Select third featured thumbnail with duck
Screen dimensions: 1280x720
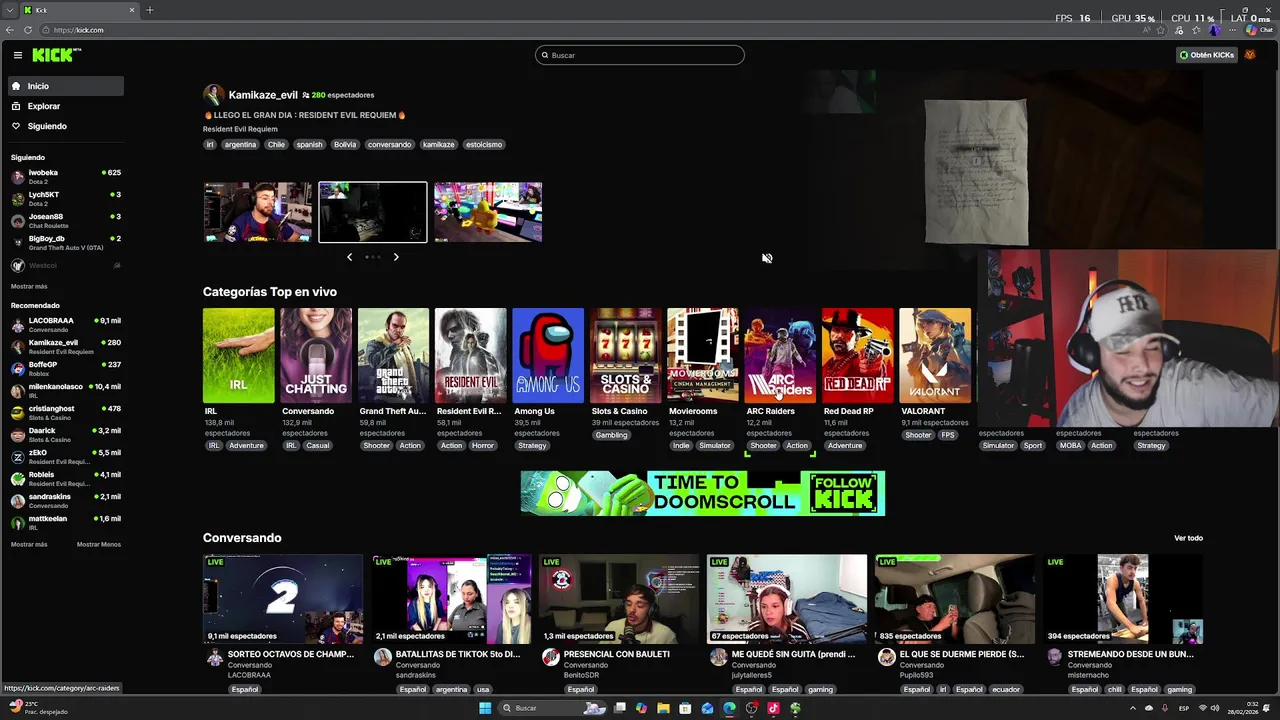pyautogui.click(x=488, y=212)
